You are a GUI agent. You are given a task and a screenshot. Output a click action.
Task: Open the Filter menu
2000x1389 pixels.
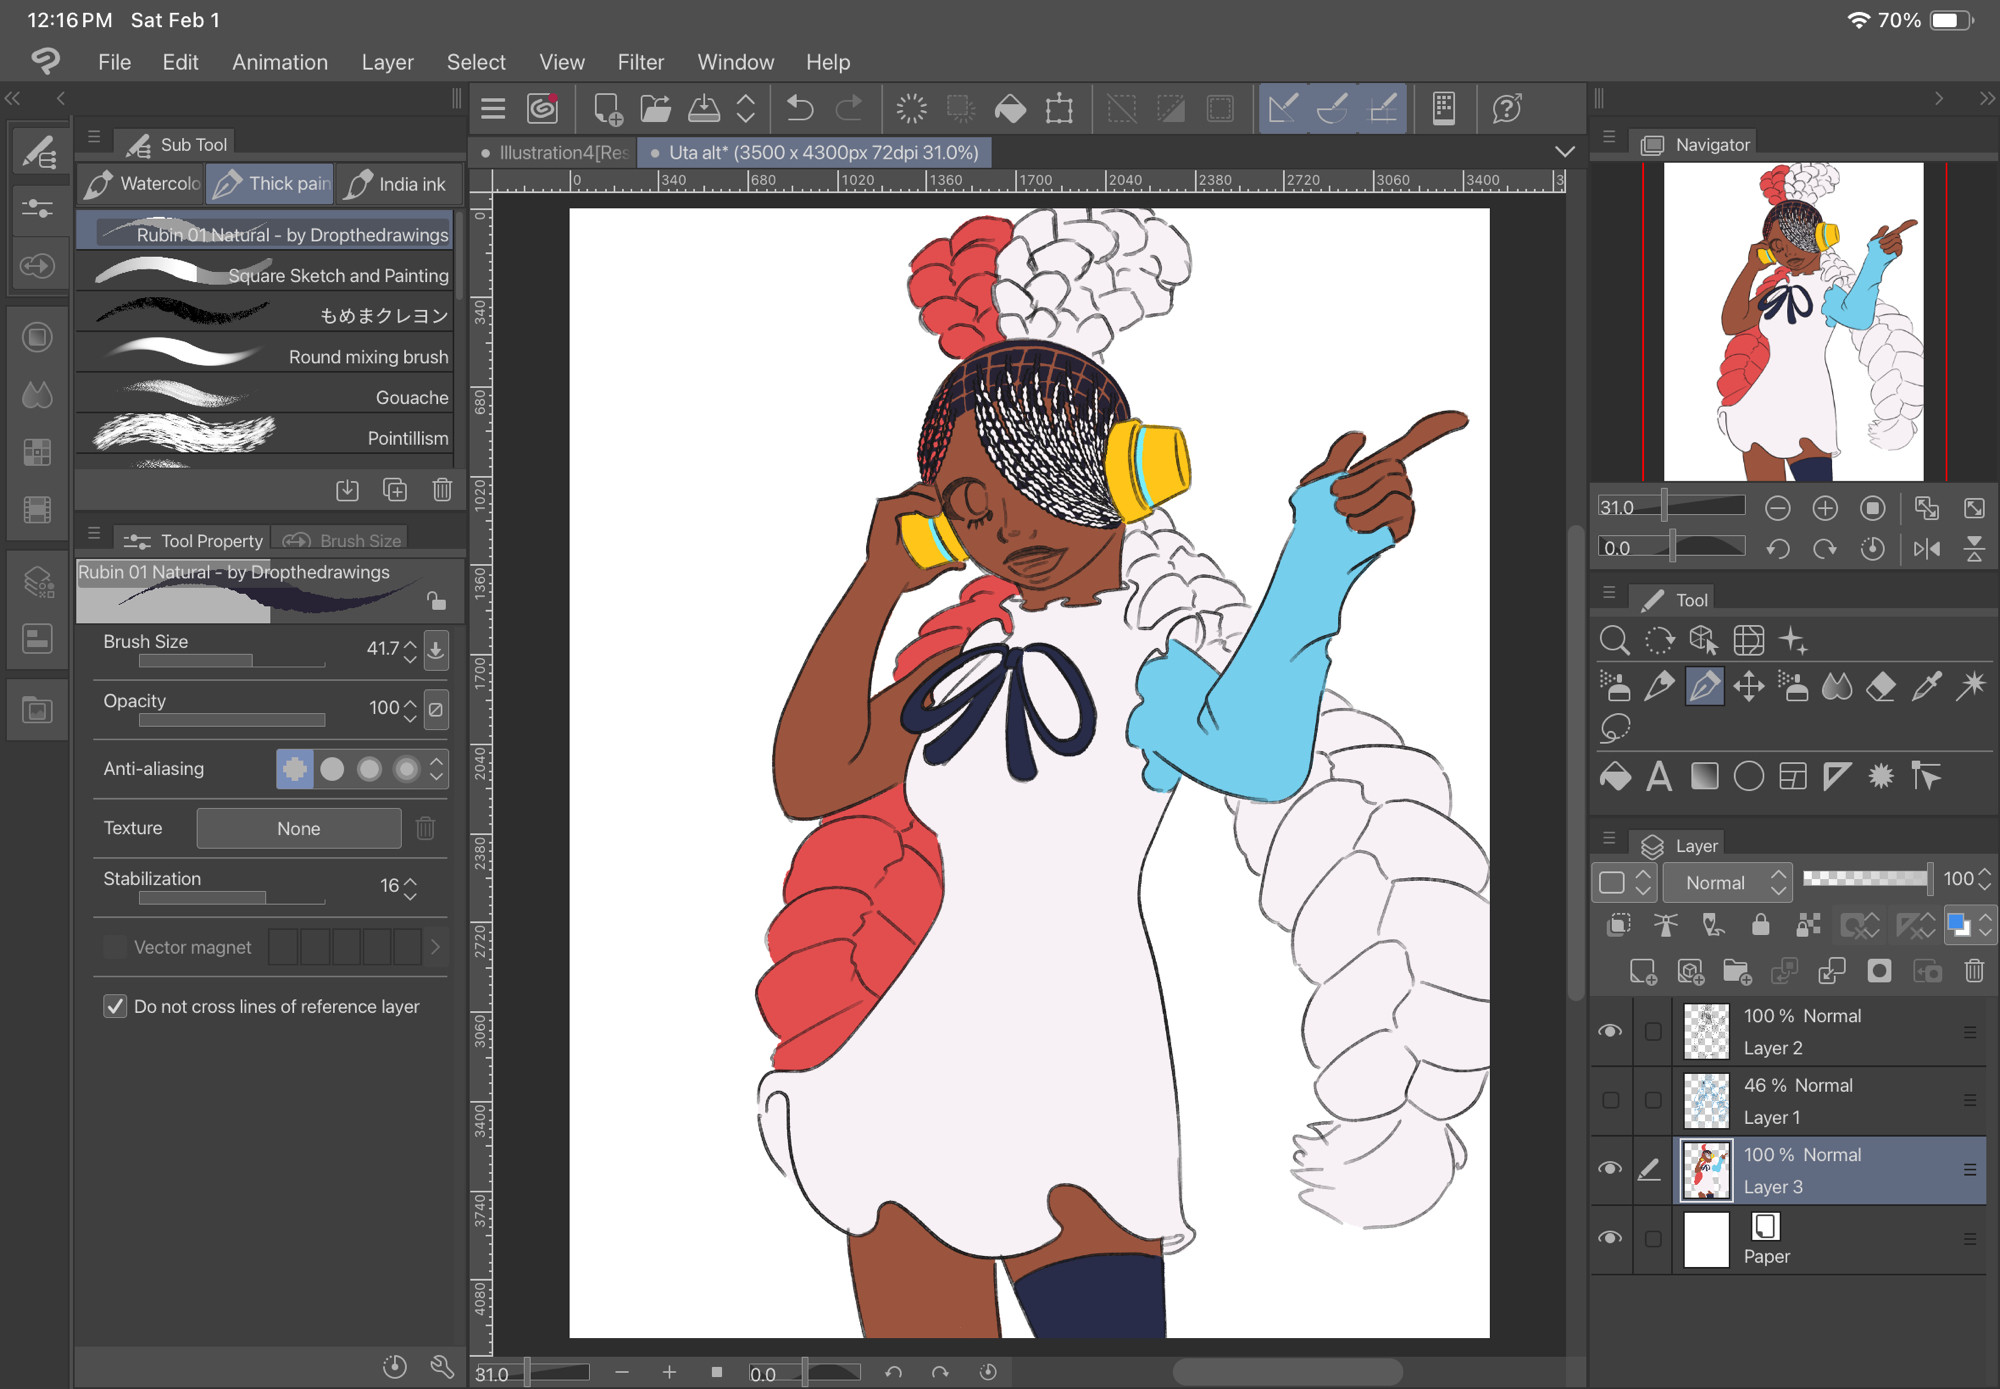[640, 62]
